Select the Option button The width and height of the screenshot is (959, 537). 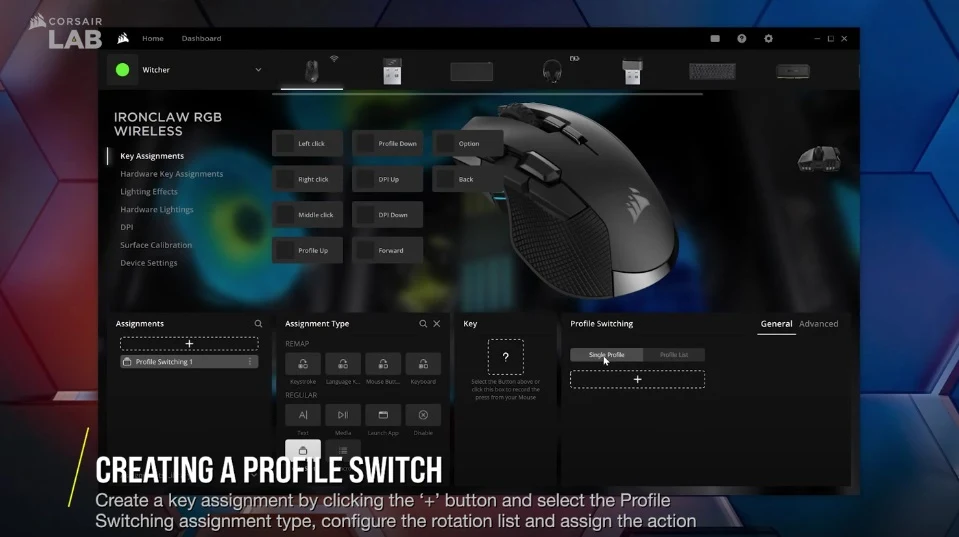[467, 144]
